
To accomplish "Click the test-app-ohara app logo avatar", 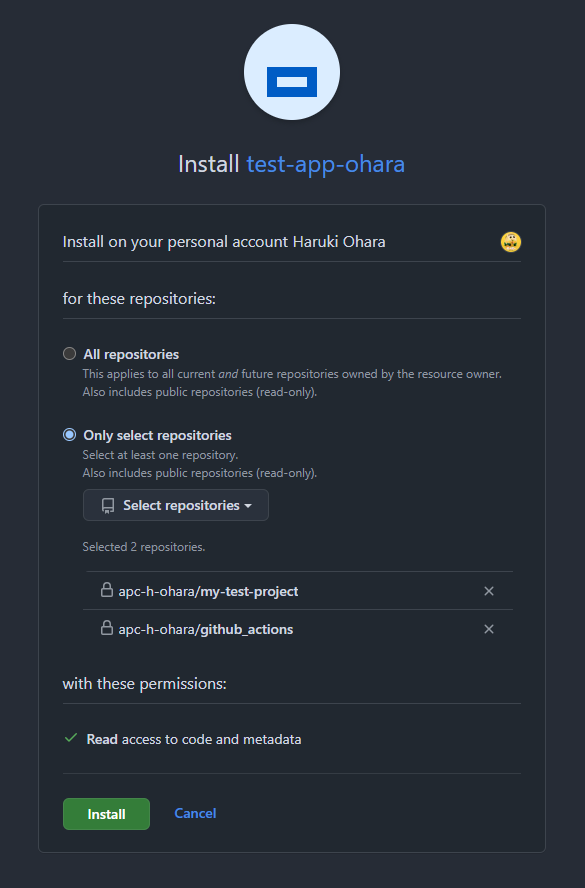I will coord(292,72).
